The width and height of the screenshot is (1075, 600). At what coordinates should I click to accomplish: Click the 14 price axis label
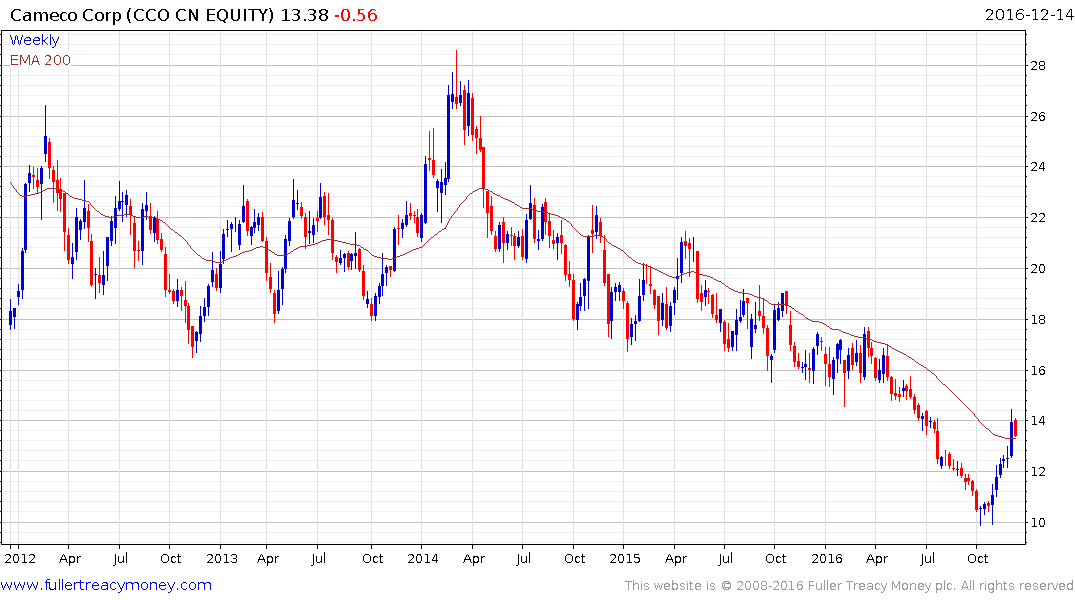[1038, 421]
